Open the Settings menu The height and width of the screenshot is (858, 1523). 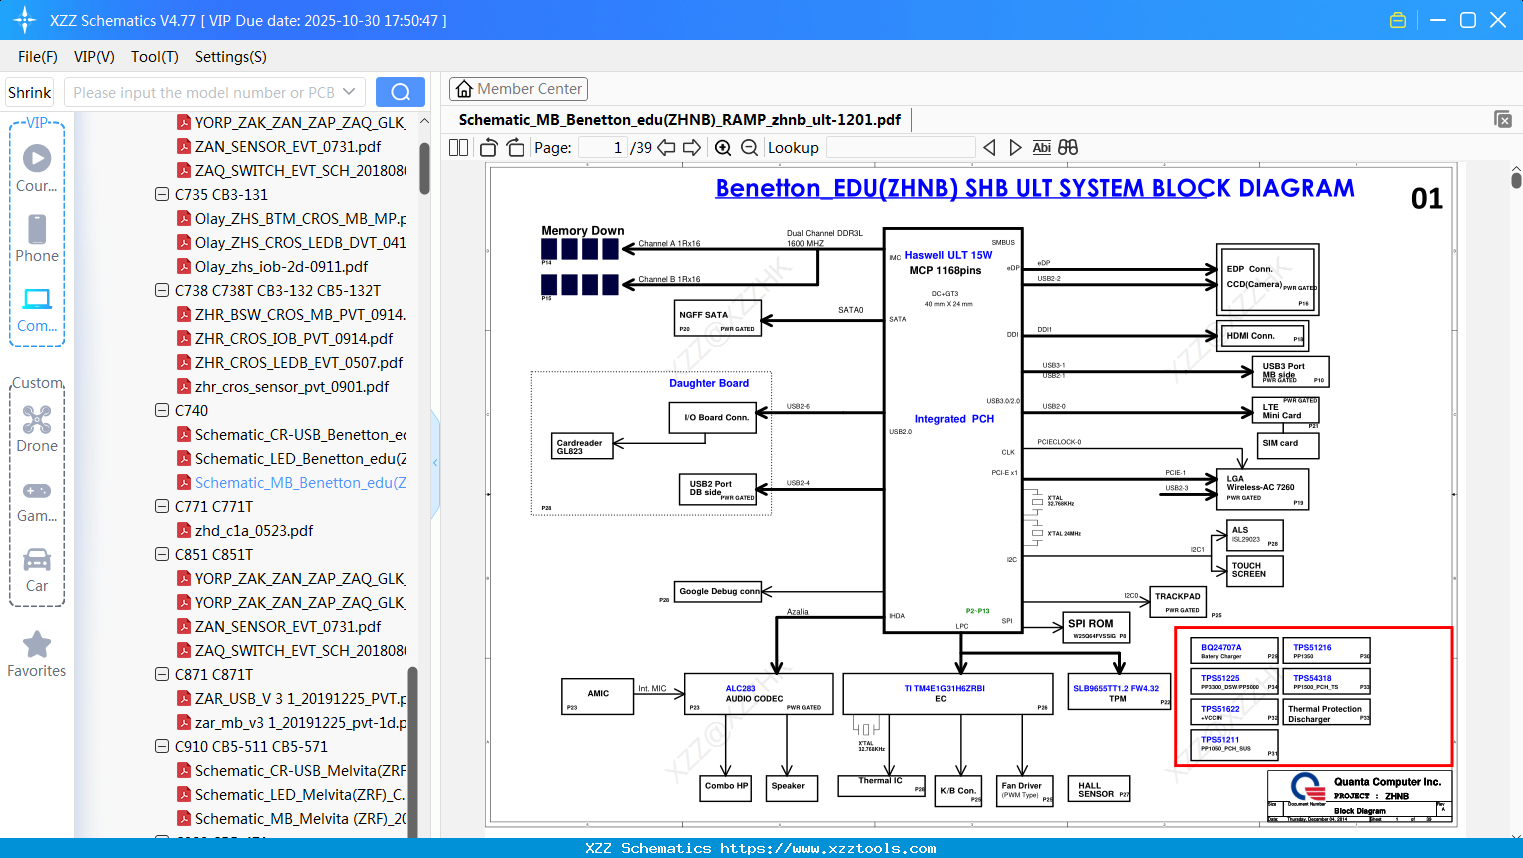coord(231,57)
